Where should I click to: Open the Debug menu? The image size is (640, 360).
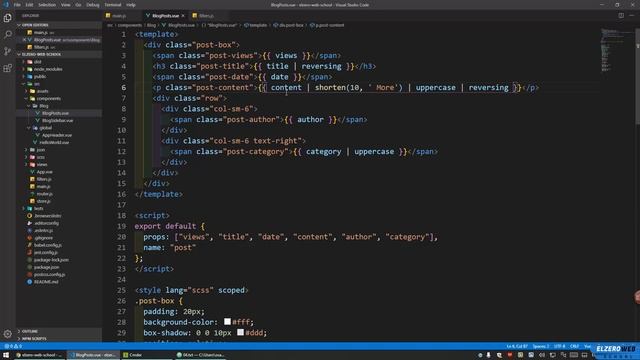(93, 5)
